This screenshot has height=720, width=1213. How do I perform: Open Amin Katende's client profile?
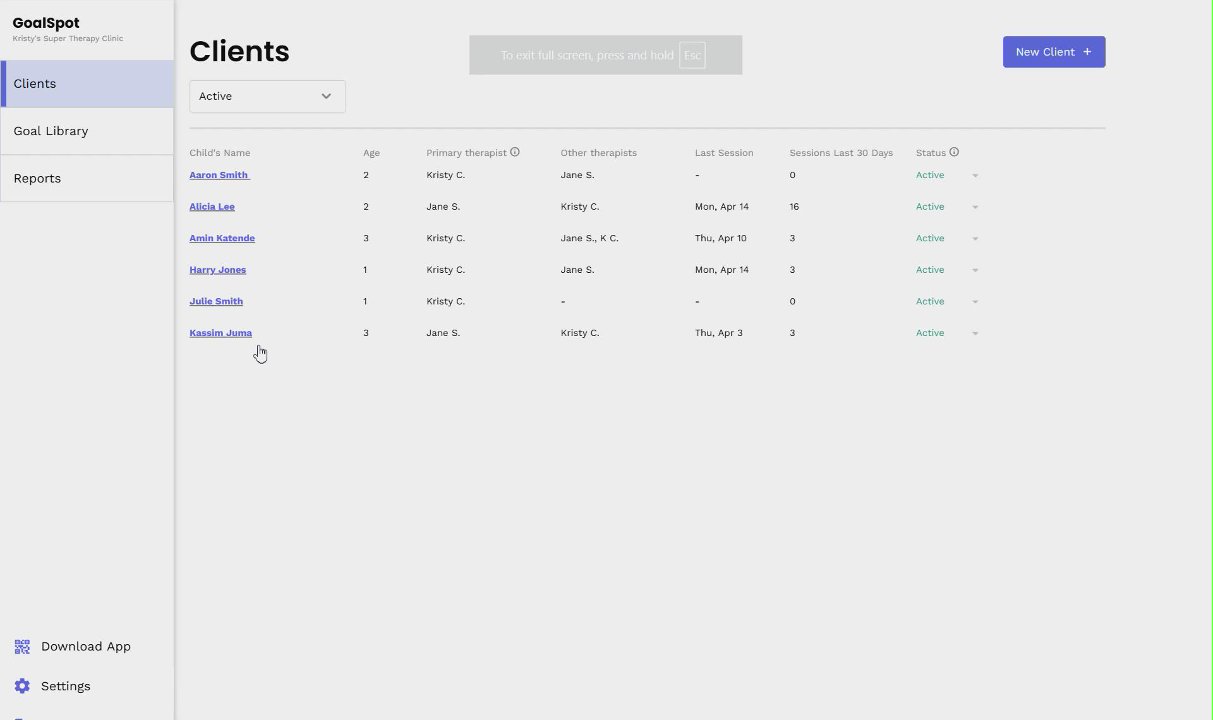pyautogui.click(x=222, y=238)
